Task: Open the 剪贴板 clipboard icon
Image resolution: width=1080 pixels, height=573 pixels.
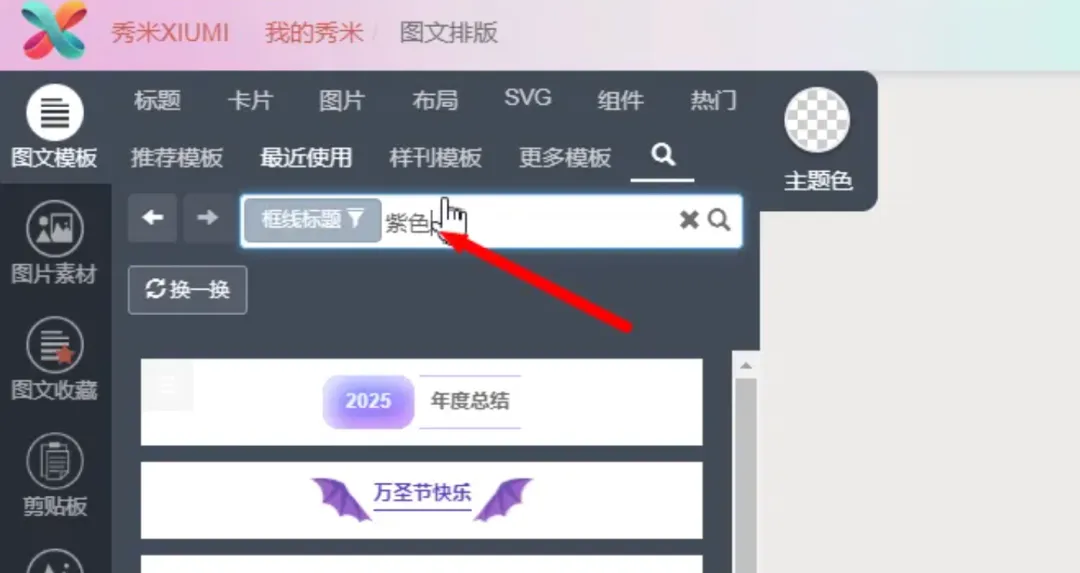Action: [x=54, y=461]
